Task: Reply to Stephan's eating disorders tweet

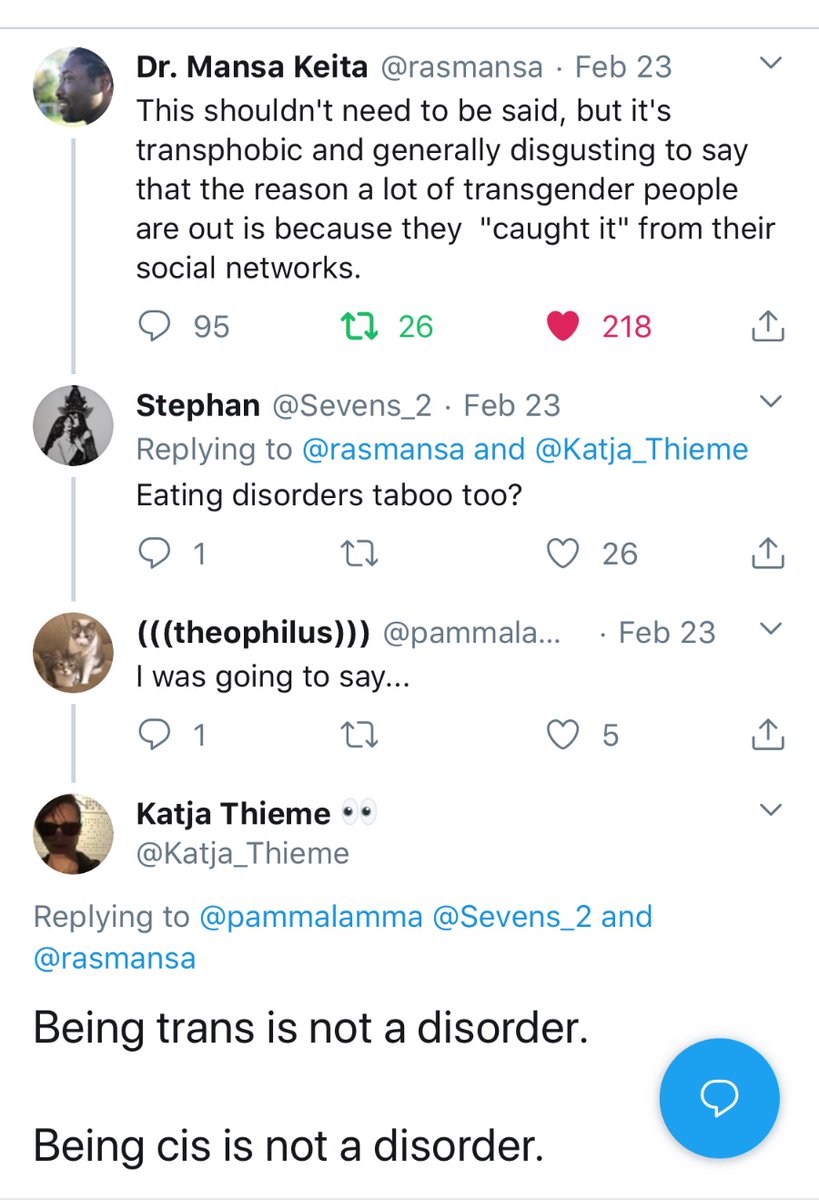Action: [x=156, y=553]
